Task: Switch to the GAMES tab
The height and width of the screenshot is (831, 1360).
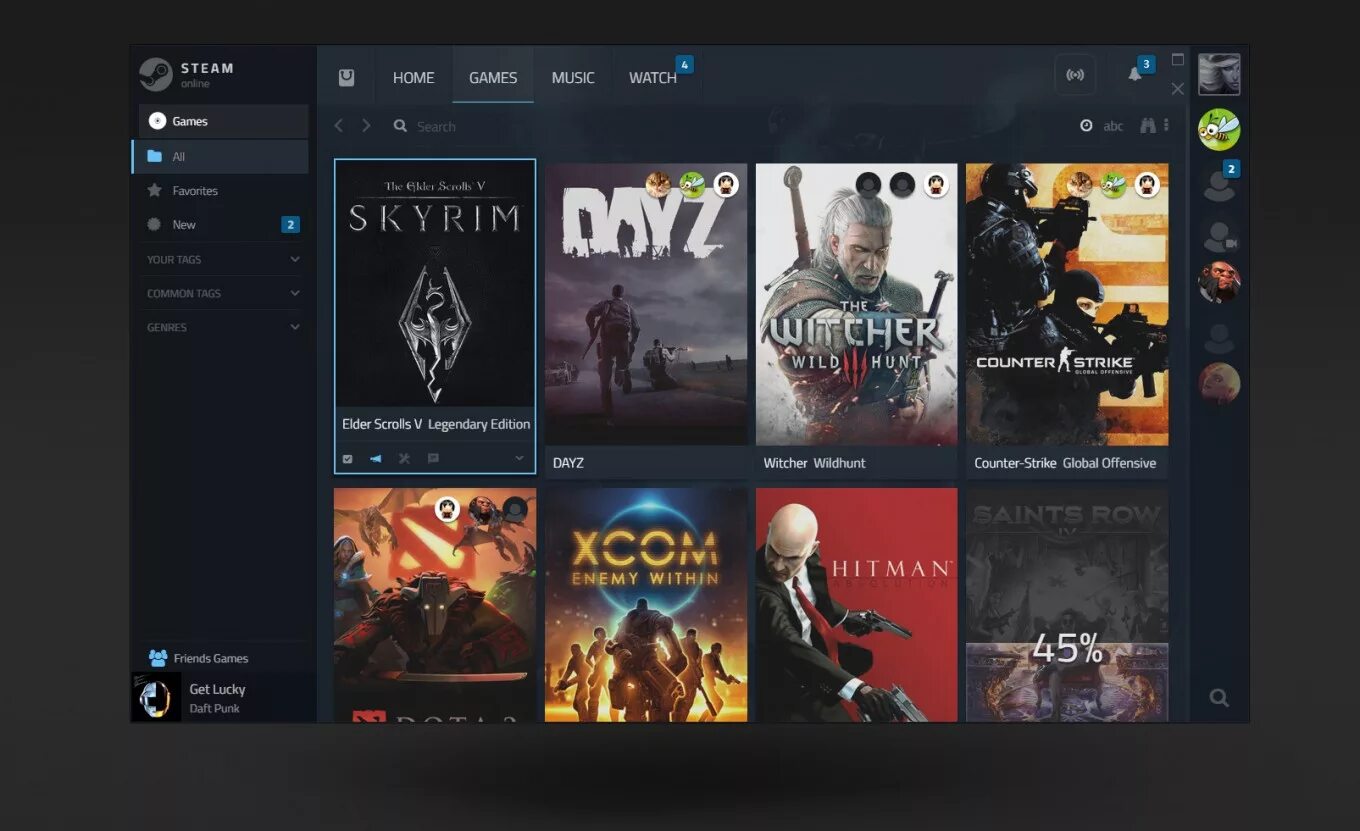Action: (x=493, y=77)
